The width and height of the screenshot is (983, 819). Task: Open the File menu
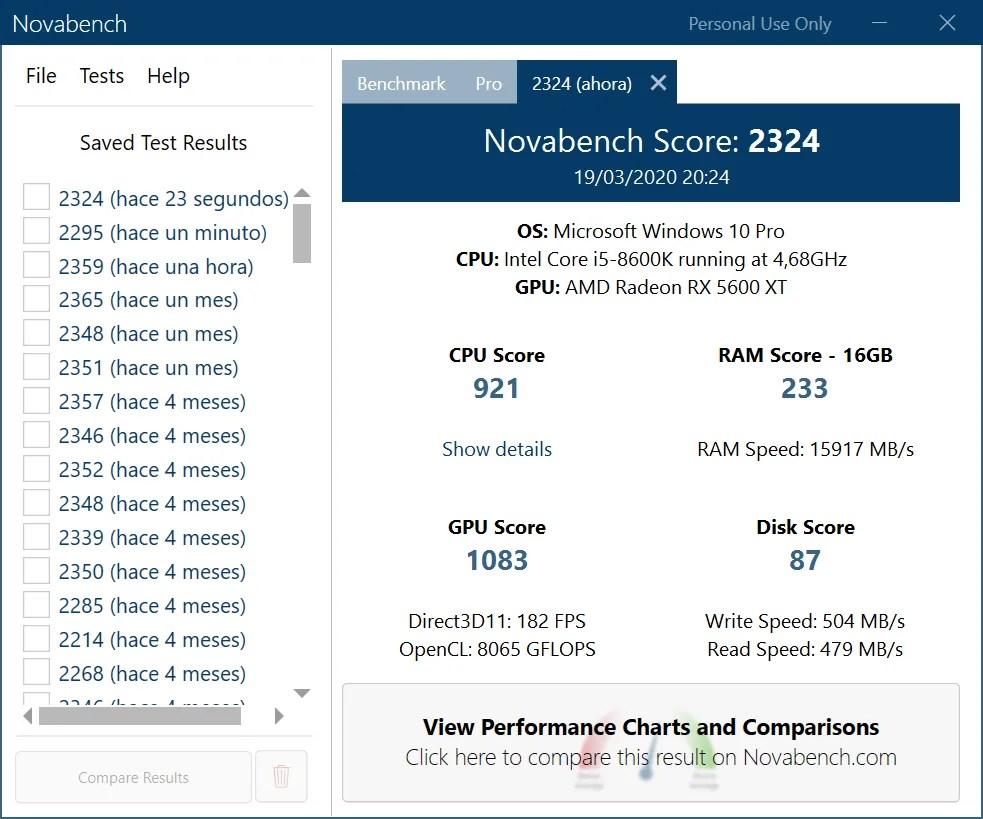41,76
